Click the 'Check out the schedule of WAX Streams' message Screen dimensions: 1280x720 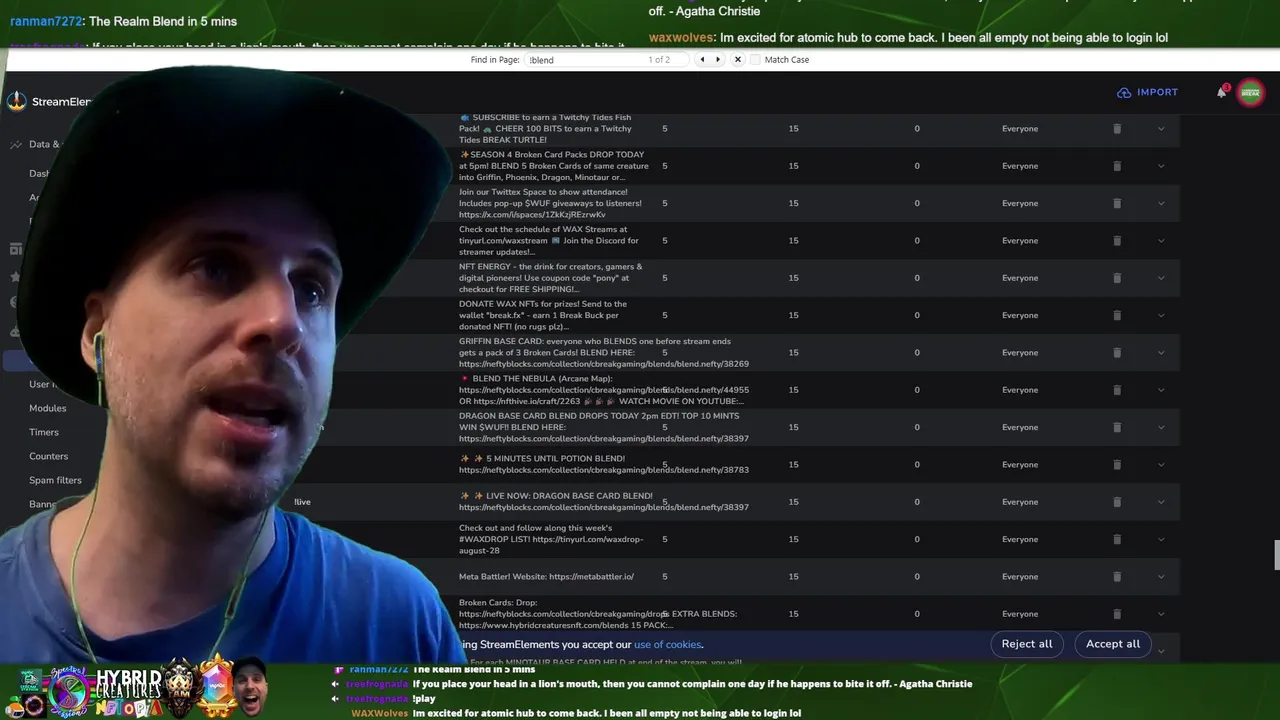[x=549, y=241]
